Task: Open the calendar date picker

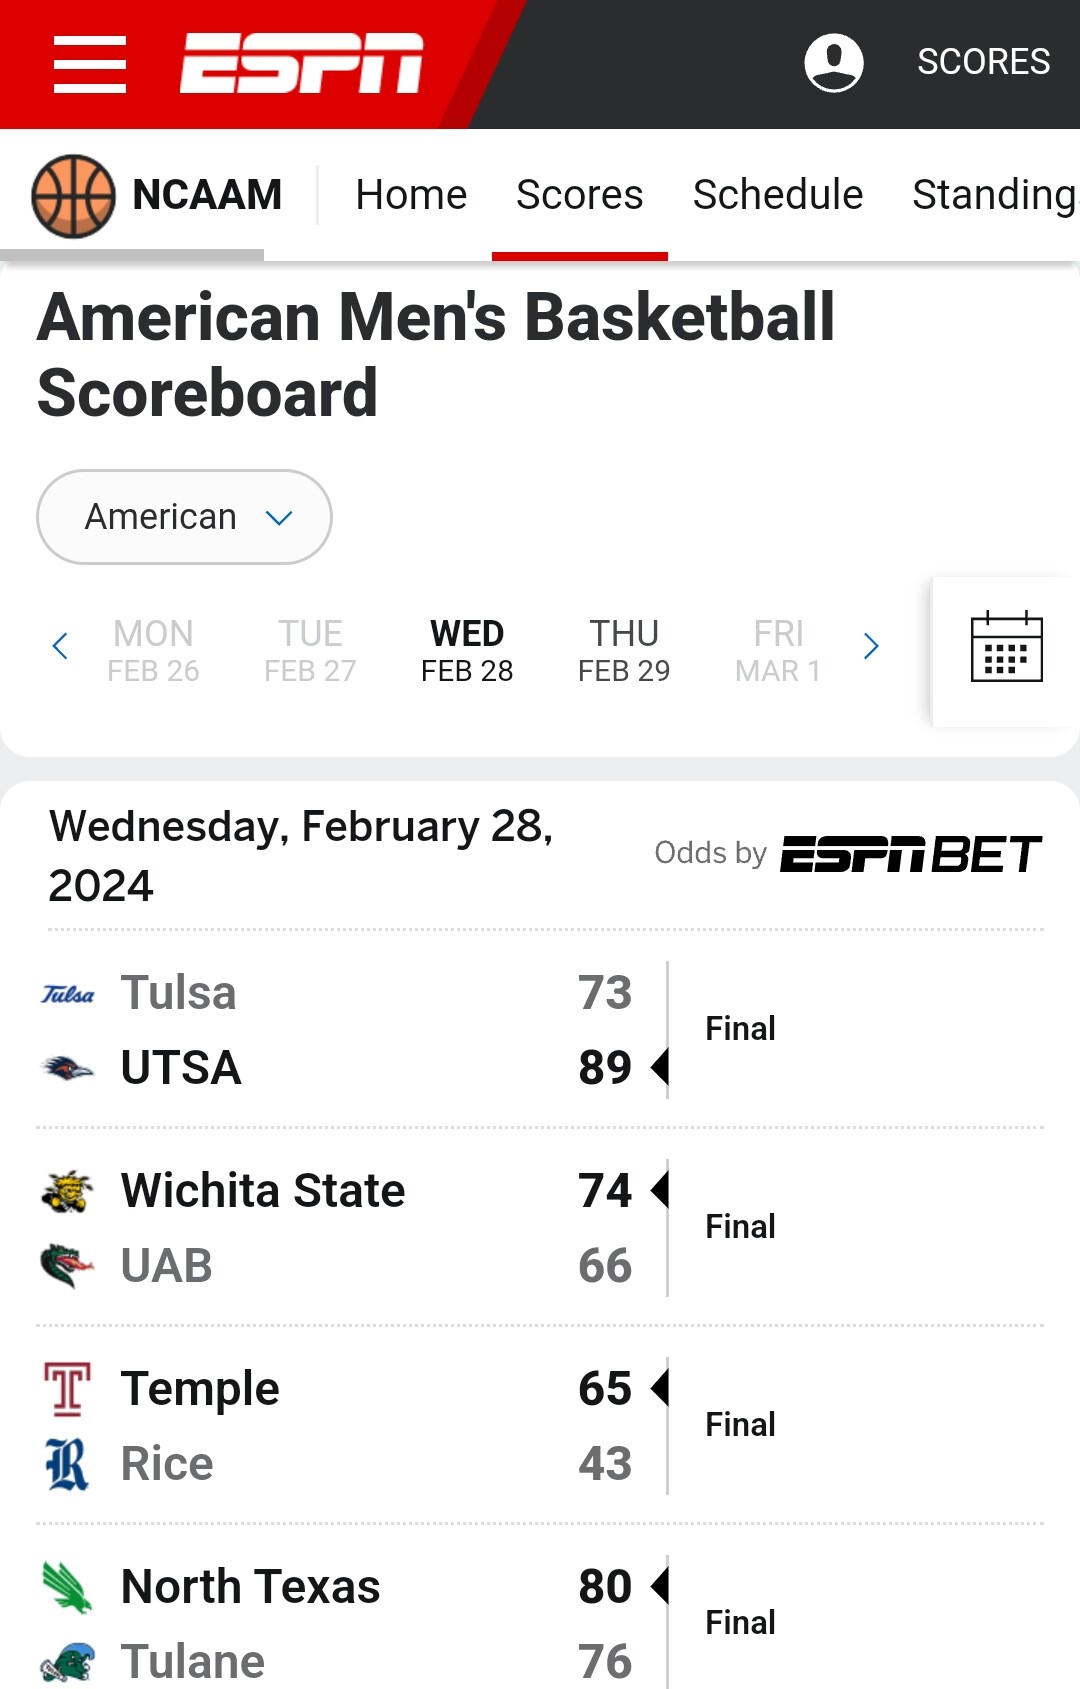Action: click(1006, 647)
